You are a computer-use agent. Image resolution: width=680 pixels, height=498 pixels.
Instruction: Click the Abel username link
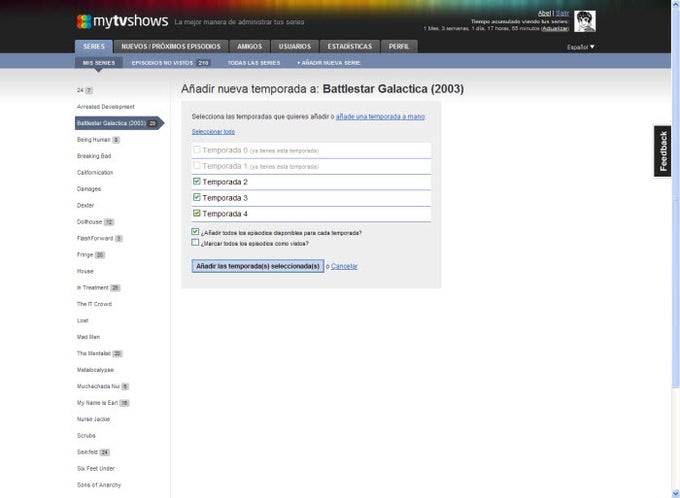[544, 13]
